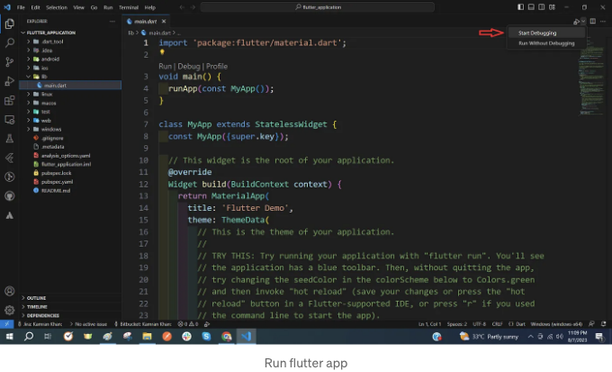The width and height of the screenshot is (612, 372).
Task: Open the Source Control view
Action: (9, 62)
